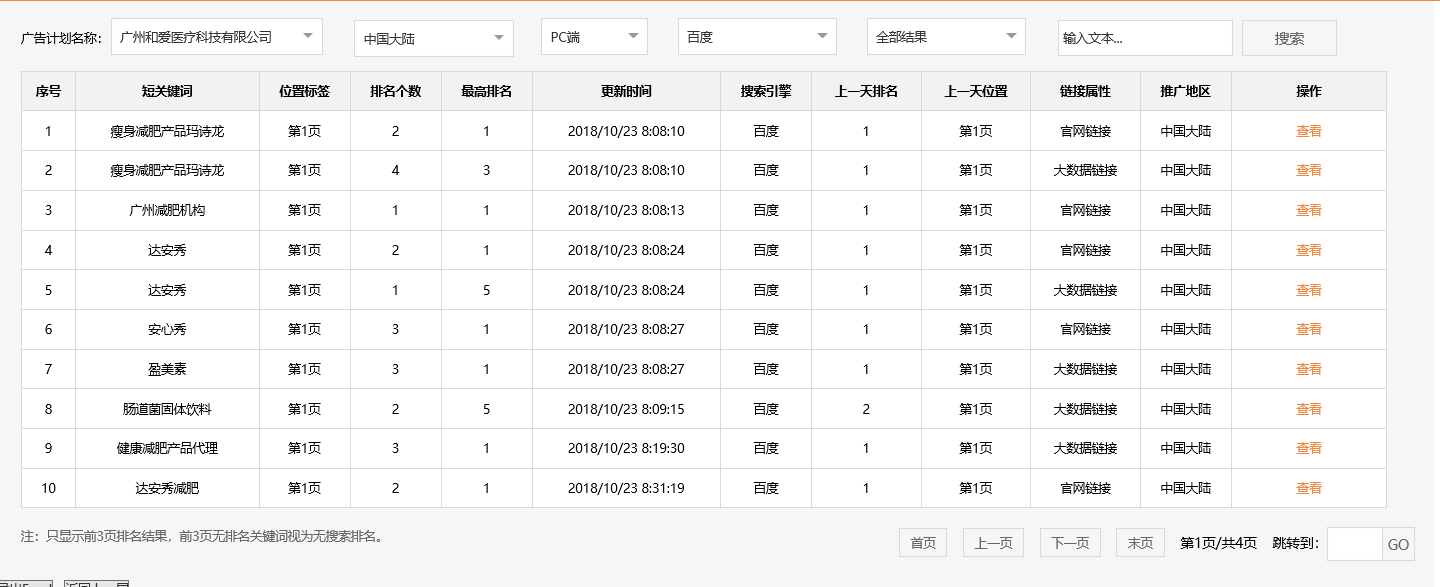
Task: Open the PC端 platform dropdown
Action: click(x=594, y=36)
